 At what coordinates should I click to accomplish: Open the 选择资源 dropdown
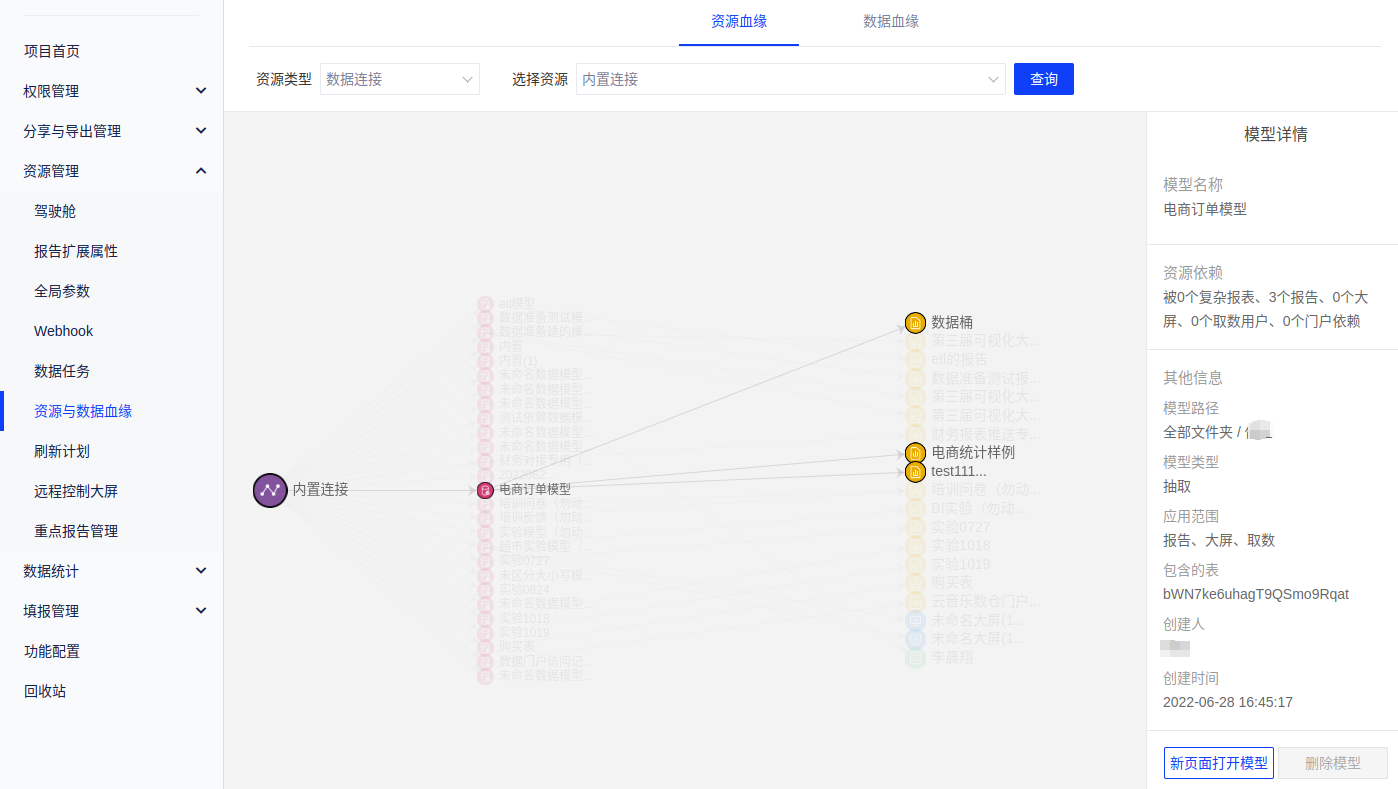(790, 79)
